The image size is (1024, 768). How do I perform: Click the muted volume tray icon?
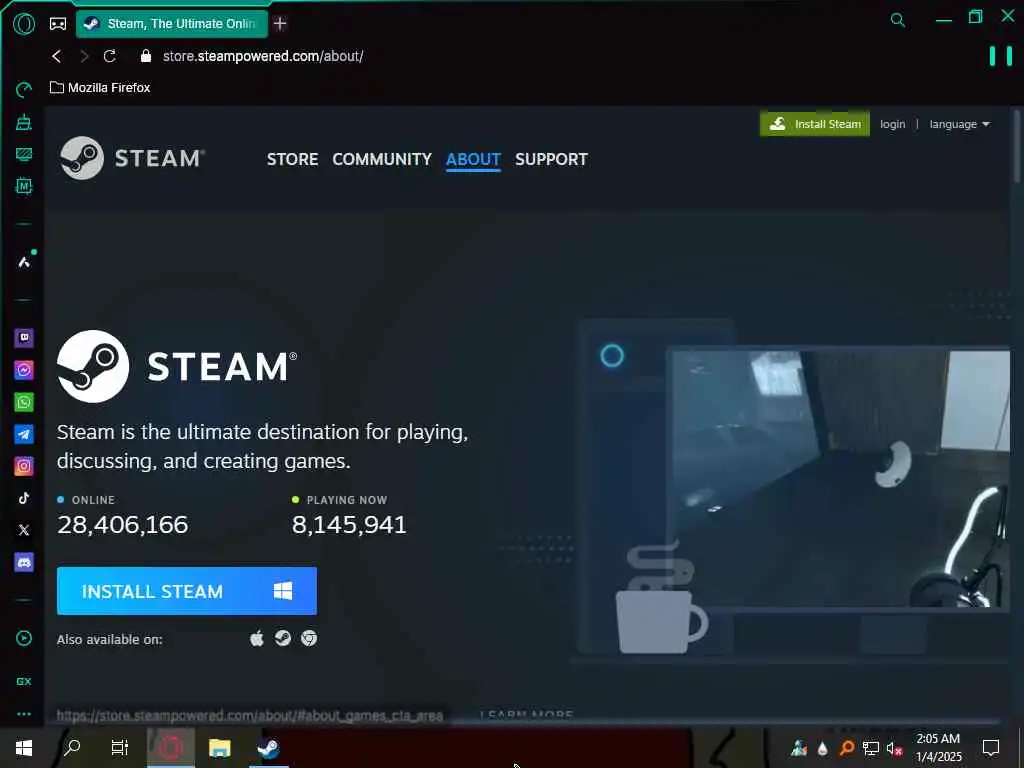894,748
